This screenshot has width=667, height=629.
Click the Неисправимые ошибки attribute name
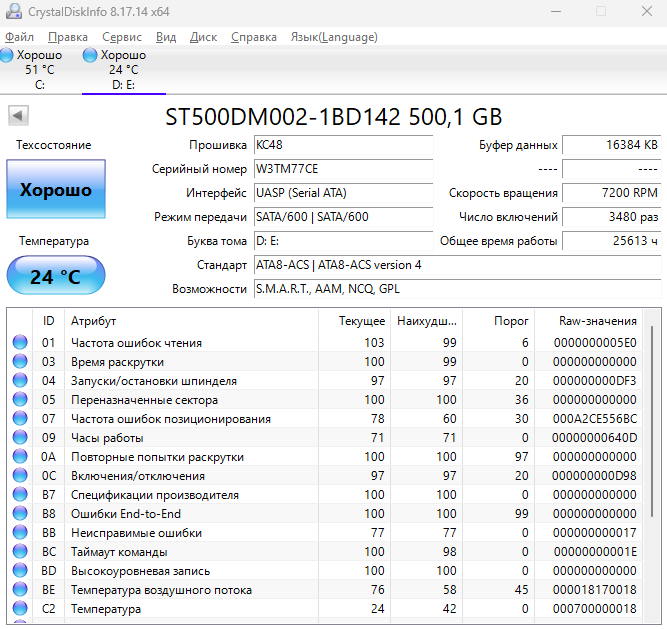136,533
